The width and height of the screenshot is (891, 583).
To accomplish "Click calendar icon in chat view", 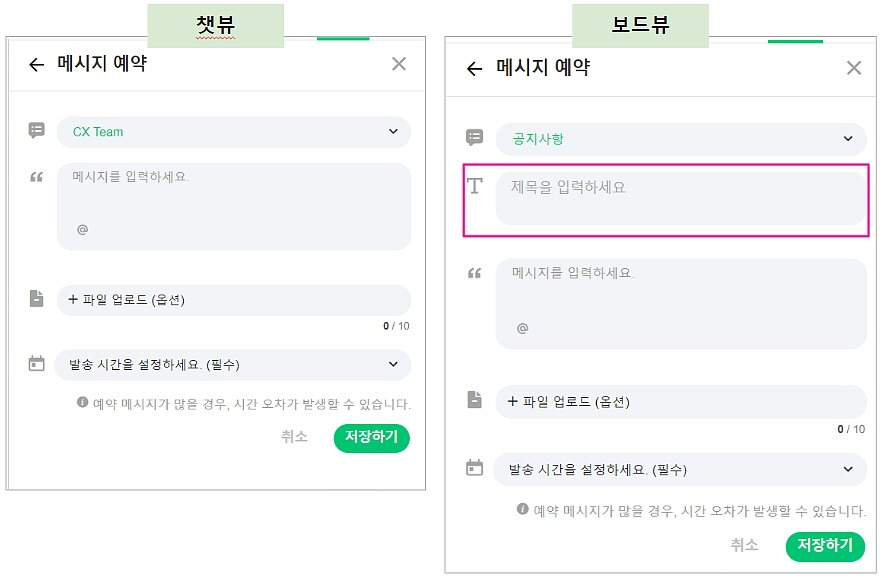I will point(37,364).
